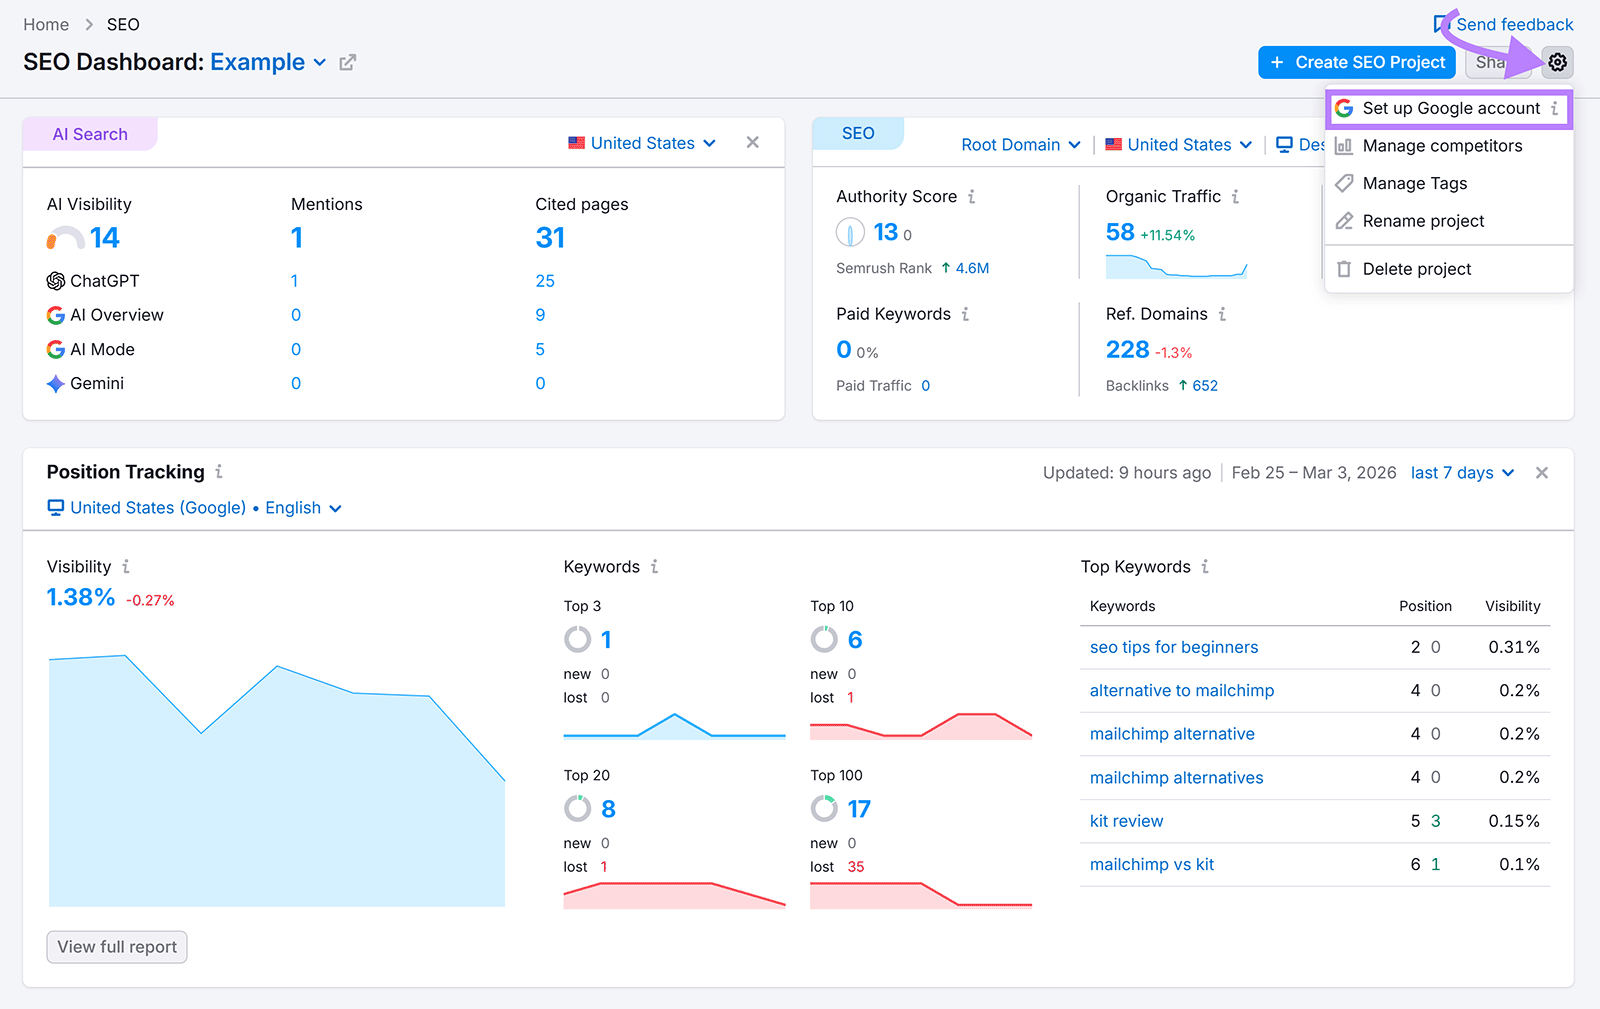Click the chart icon beside Manage competitors
1600x1009 pixels.
pos(1345,146)
